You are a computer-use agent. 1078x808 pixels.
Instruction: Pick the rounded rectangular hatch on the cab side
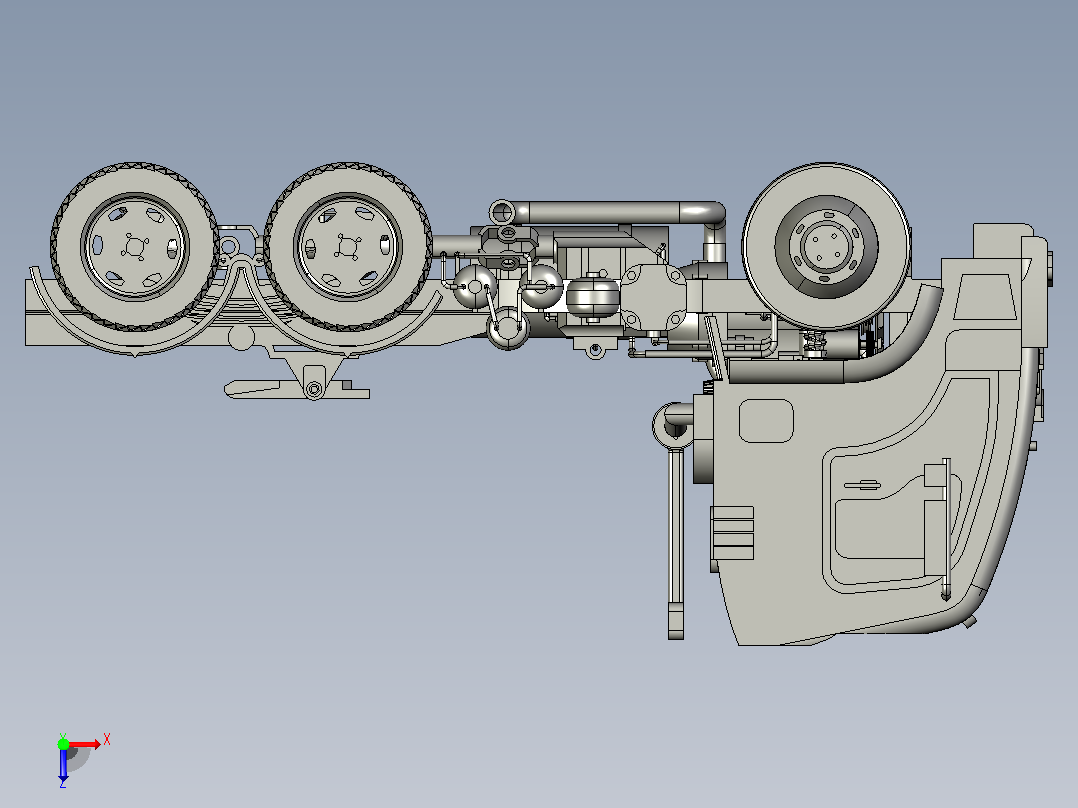pos(766,420)
